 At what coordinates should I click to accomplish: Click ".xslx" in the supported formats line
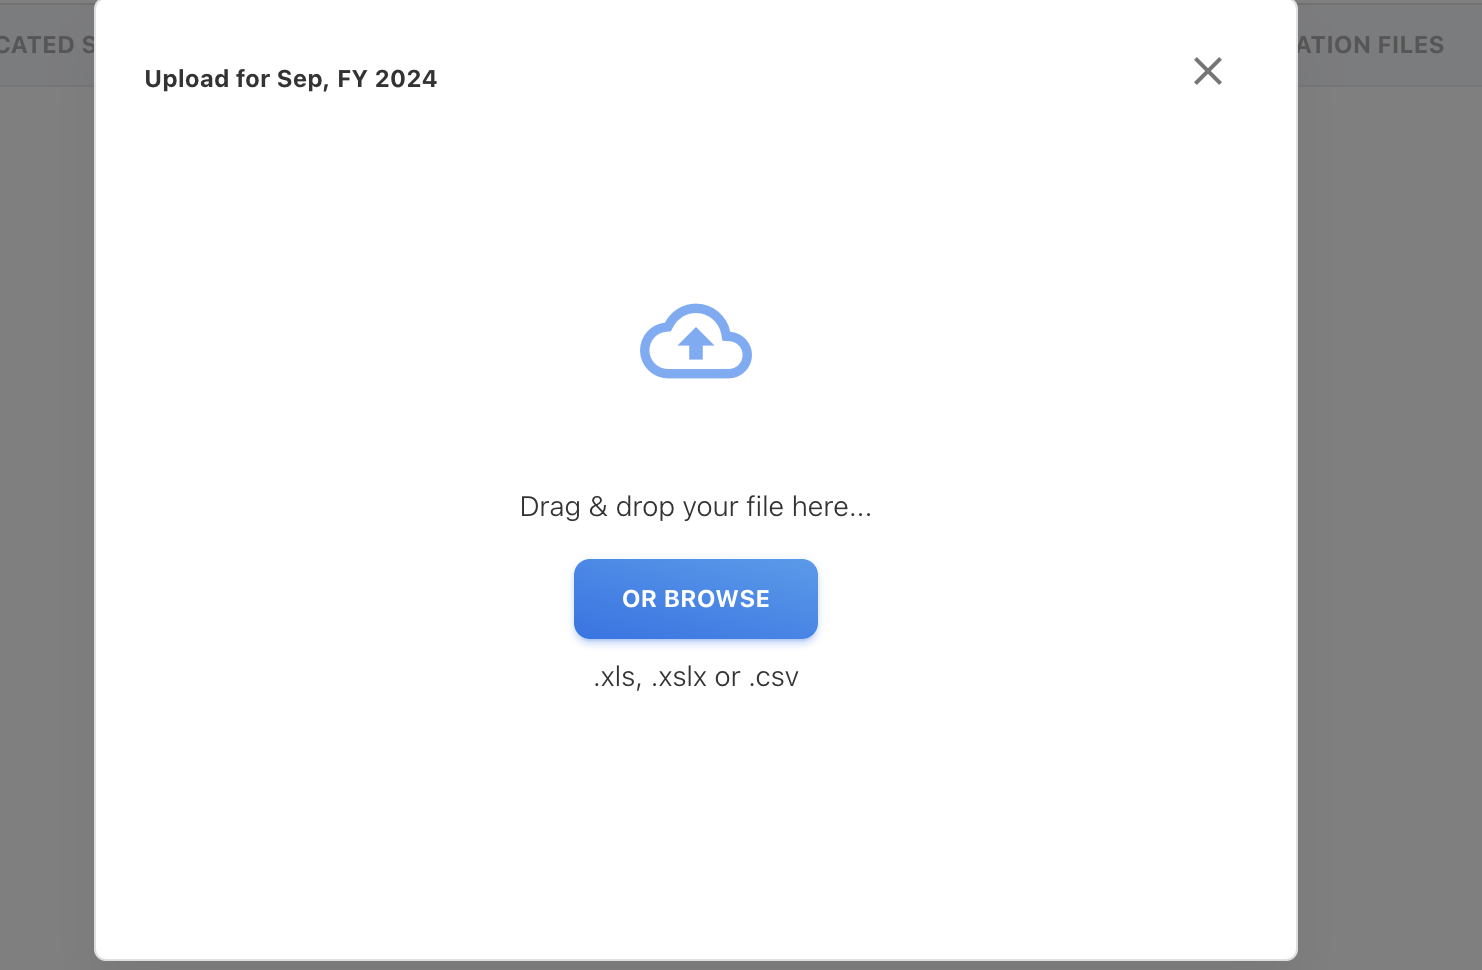tap(679, 677)
